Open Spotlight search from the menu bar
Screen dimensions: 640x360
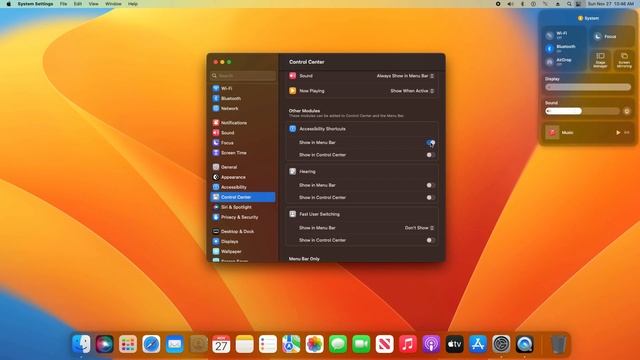(x=569, y=4)
